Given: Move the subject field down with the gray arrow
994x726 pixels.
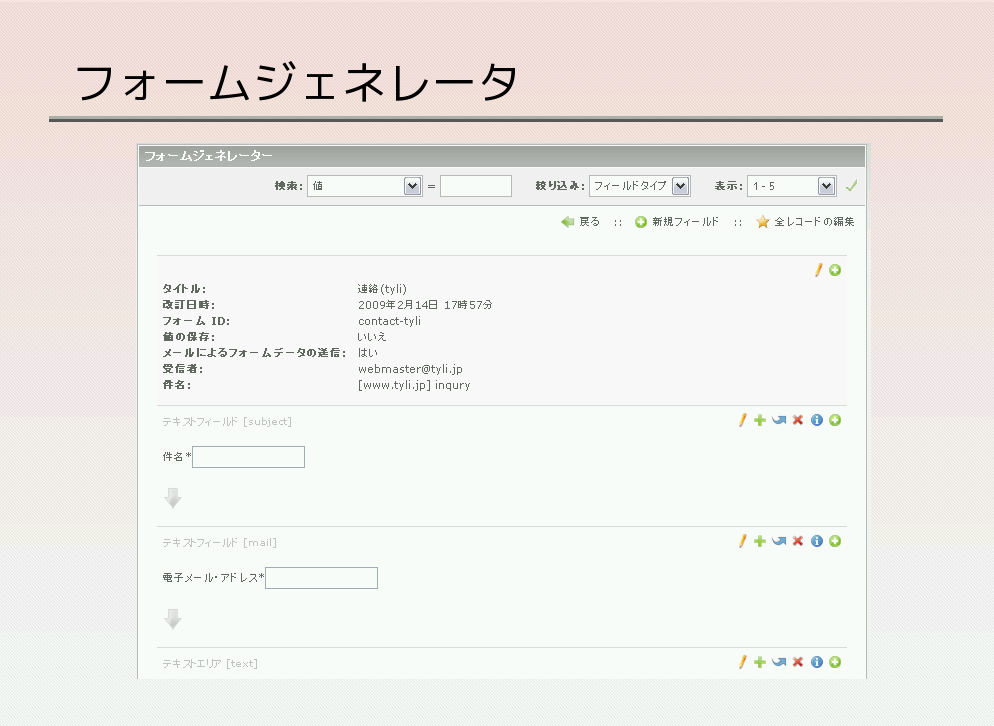Looking at the screenshot, I should click(x=172, y=498).
